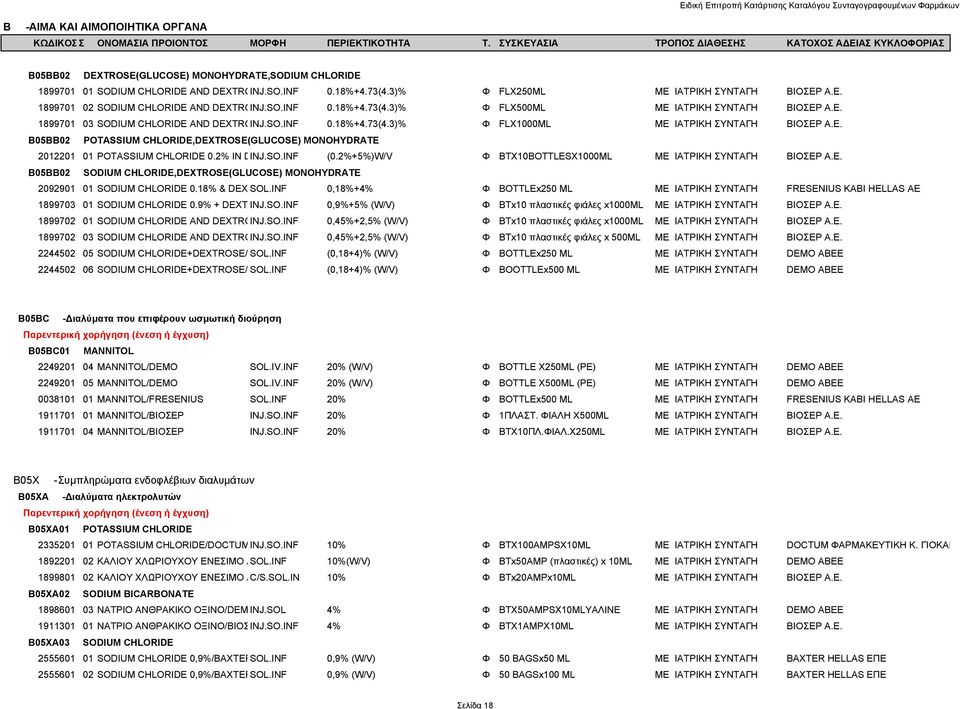Click packaging 'BTX10BOTTLESX1000ML'
Screen dimensions: 960x709
tap(555, 157)
